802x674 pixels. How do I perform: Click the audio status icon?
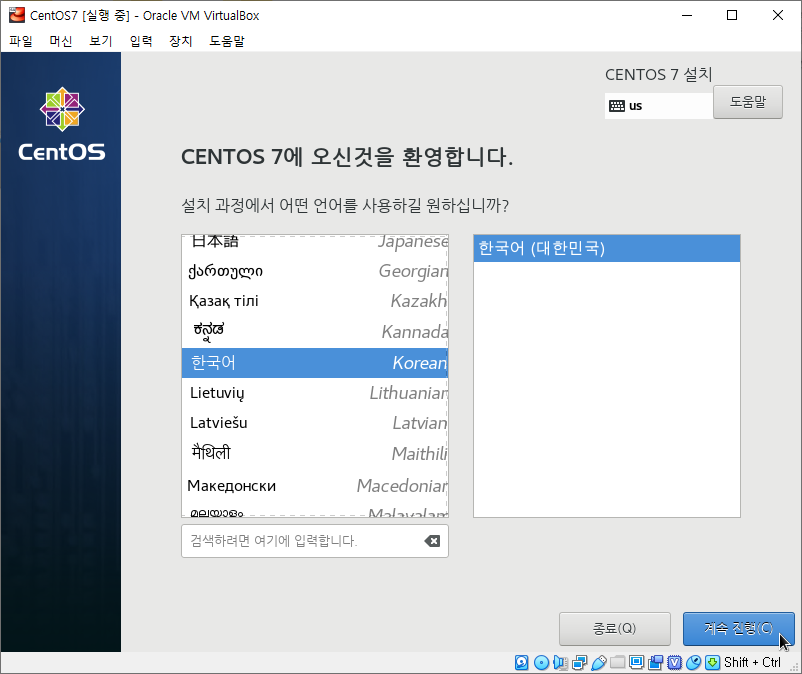click(x=561, y=662)
